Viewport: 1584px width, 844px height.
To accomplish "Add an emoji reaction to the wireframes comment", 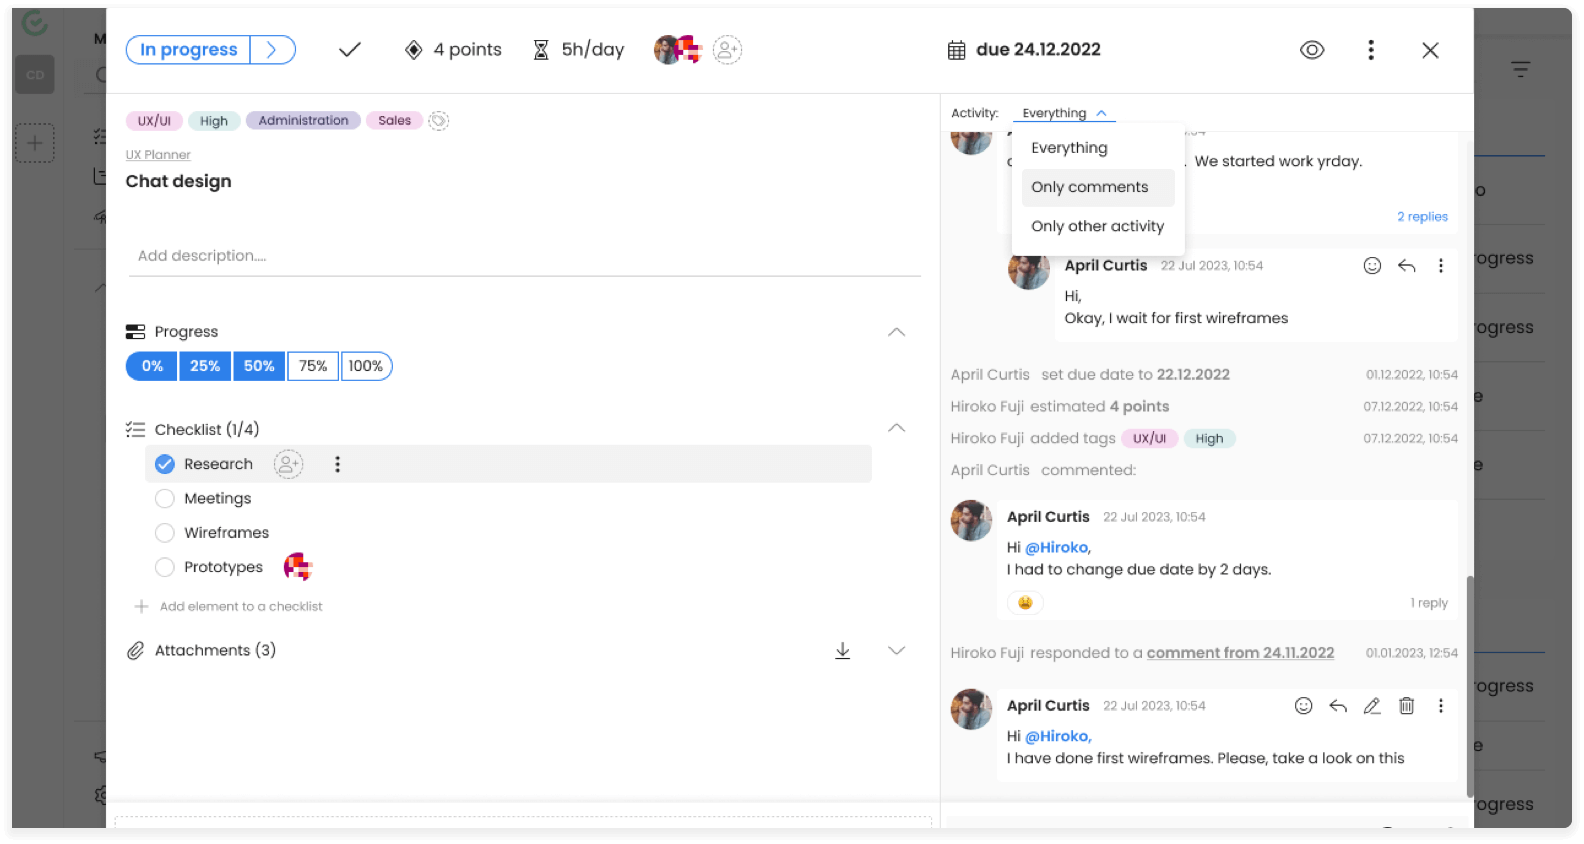I will coord(1303,706).
